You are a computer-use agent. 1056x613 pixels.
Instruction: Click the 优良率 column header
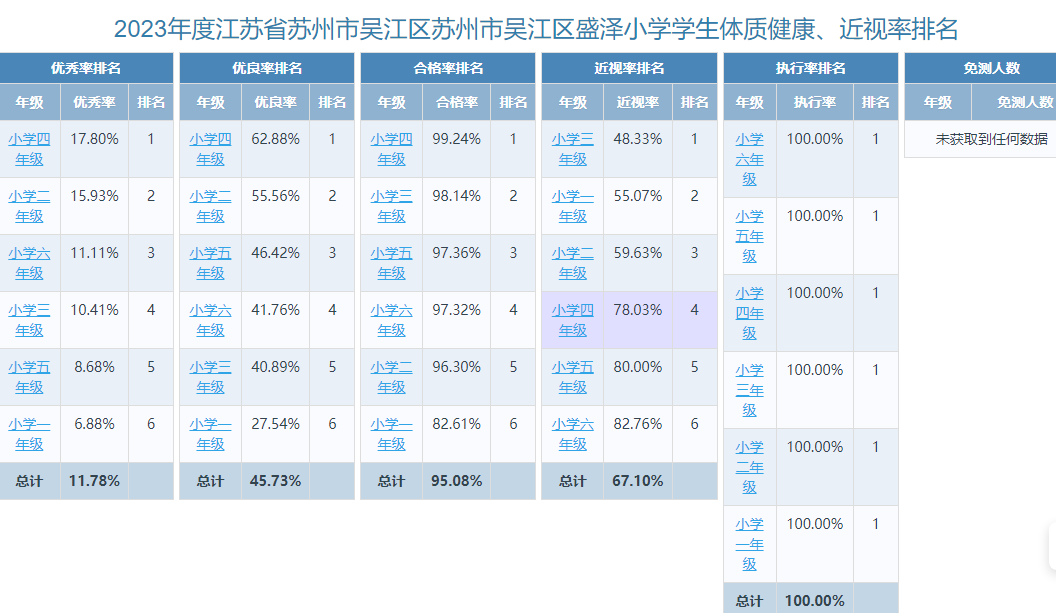tap(275, 102)
